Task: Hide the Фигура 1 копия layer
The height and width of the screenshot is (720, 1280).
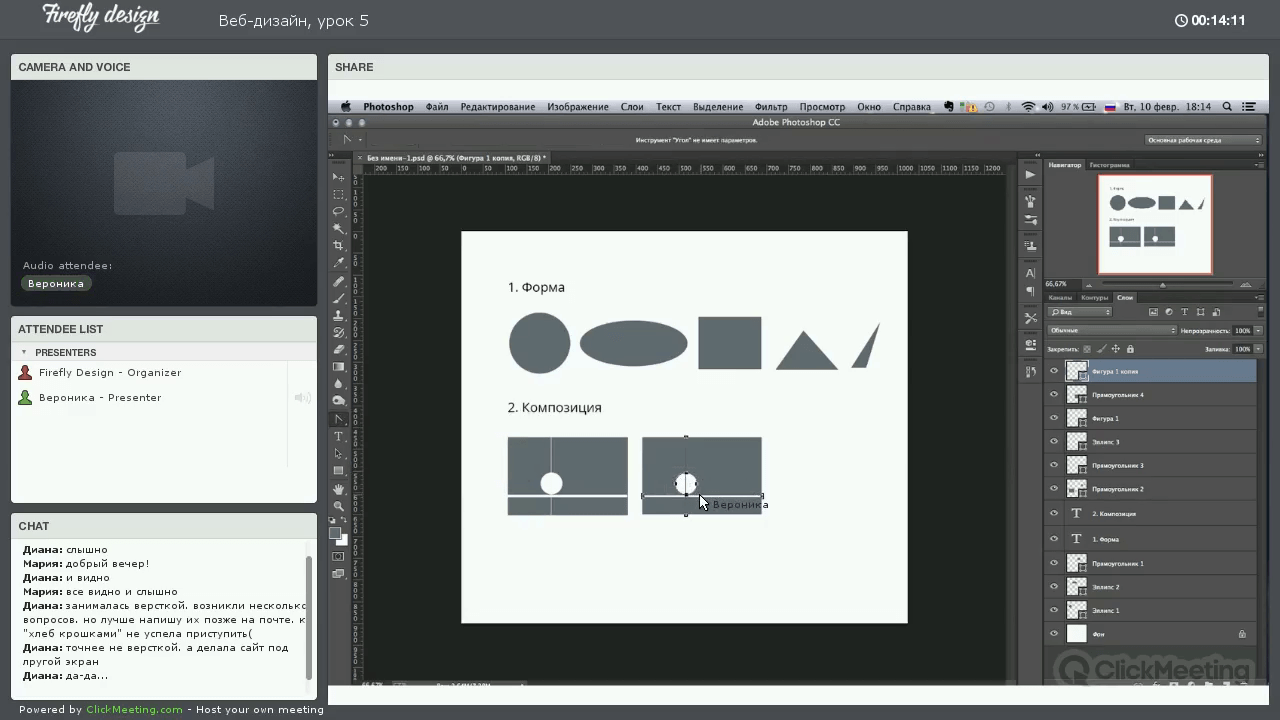Action: point(1053,371)
